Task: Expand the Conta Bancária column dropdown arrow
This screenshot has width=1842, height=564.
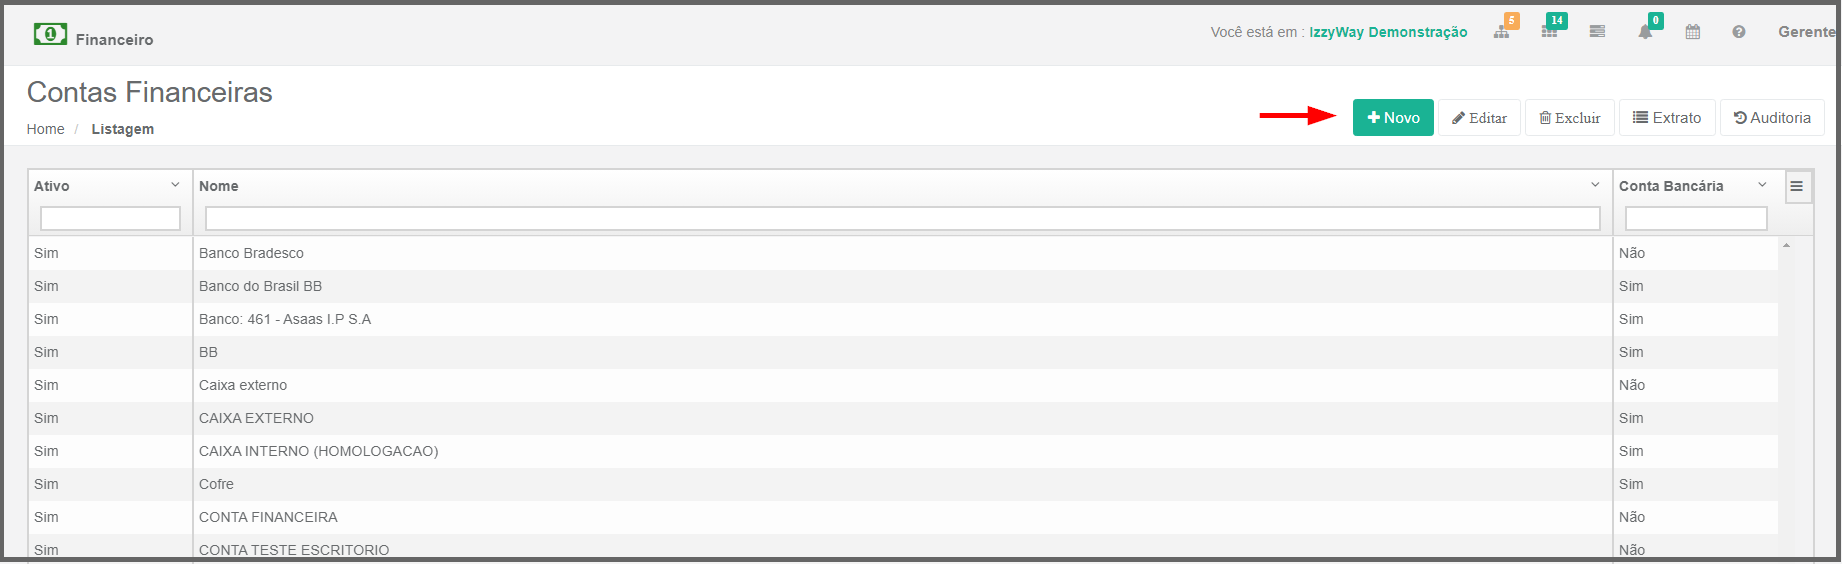Action: pos(1762,185)
